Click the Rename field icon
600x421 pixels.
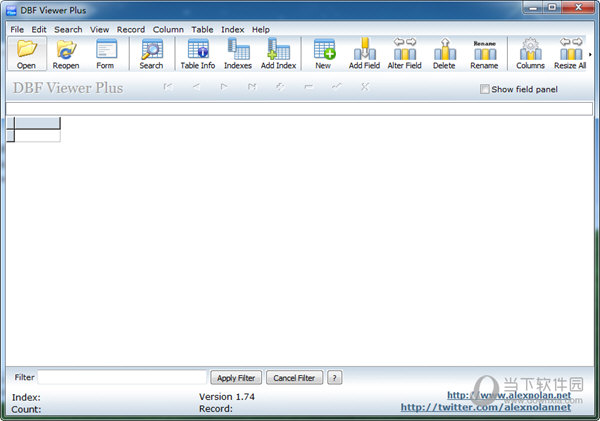[x=484, y=54]
